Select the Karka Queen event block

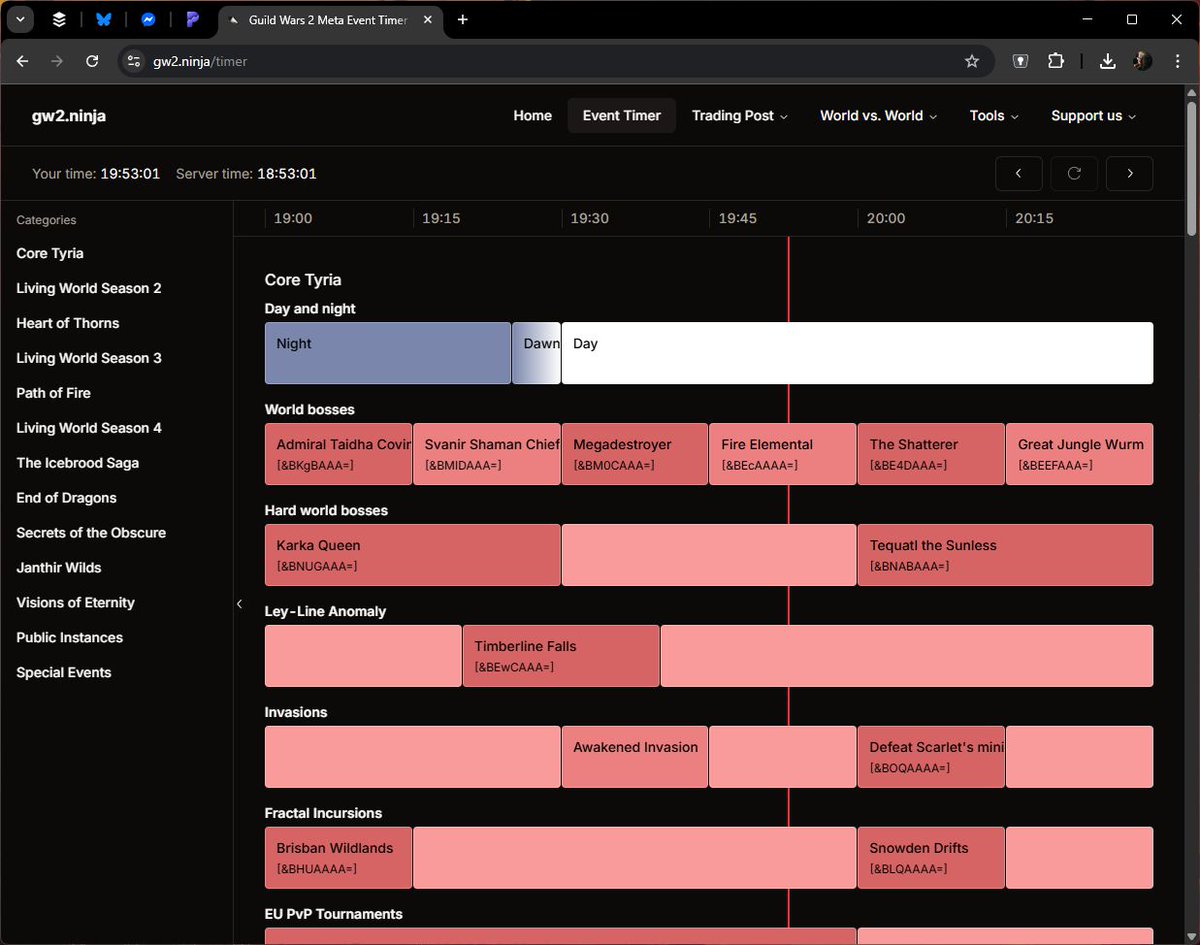coord(413,555)
